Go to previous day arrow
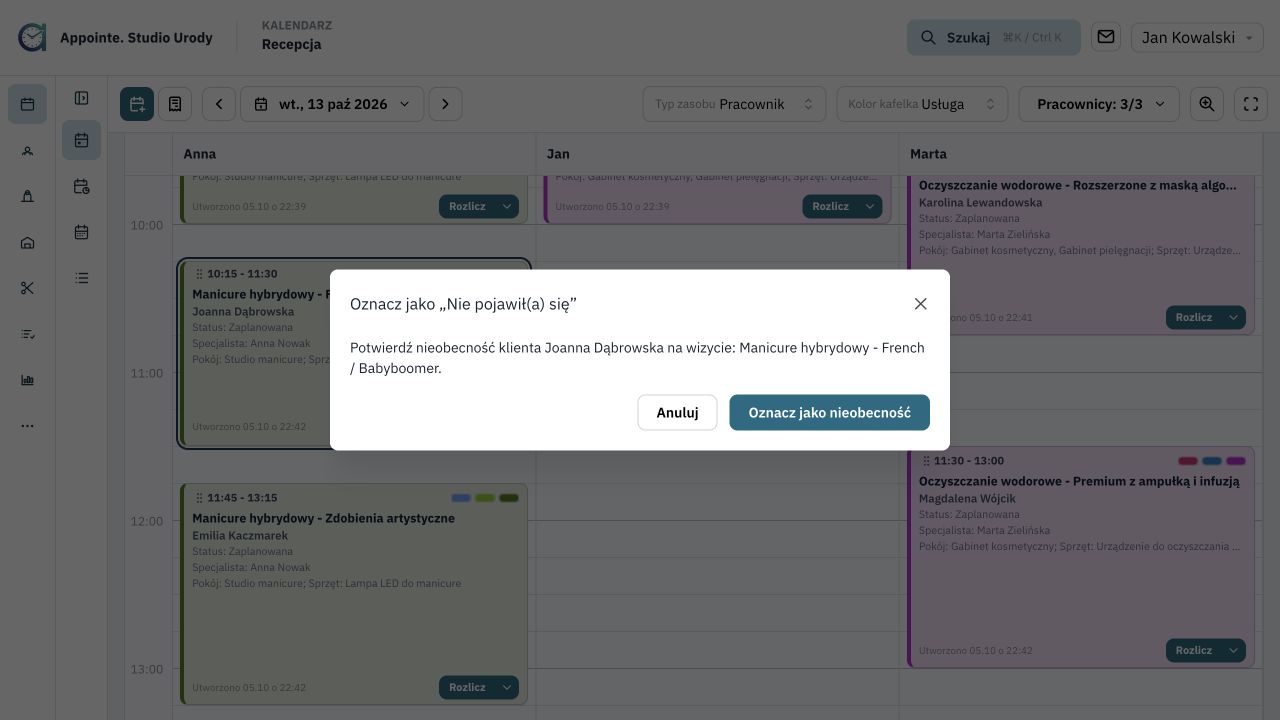This screenshot has height=720, width=1280. 219,104
